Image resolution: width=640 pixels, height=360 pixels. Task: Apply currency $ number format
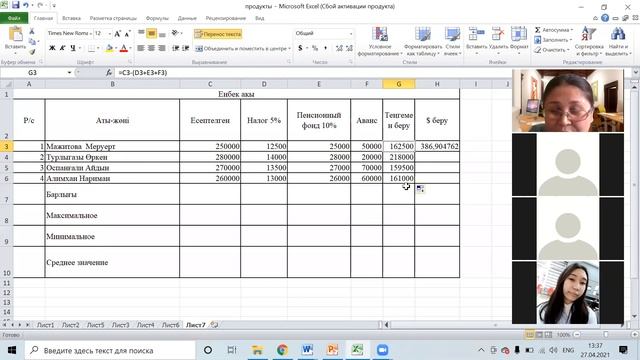point(300,48)
